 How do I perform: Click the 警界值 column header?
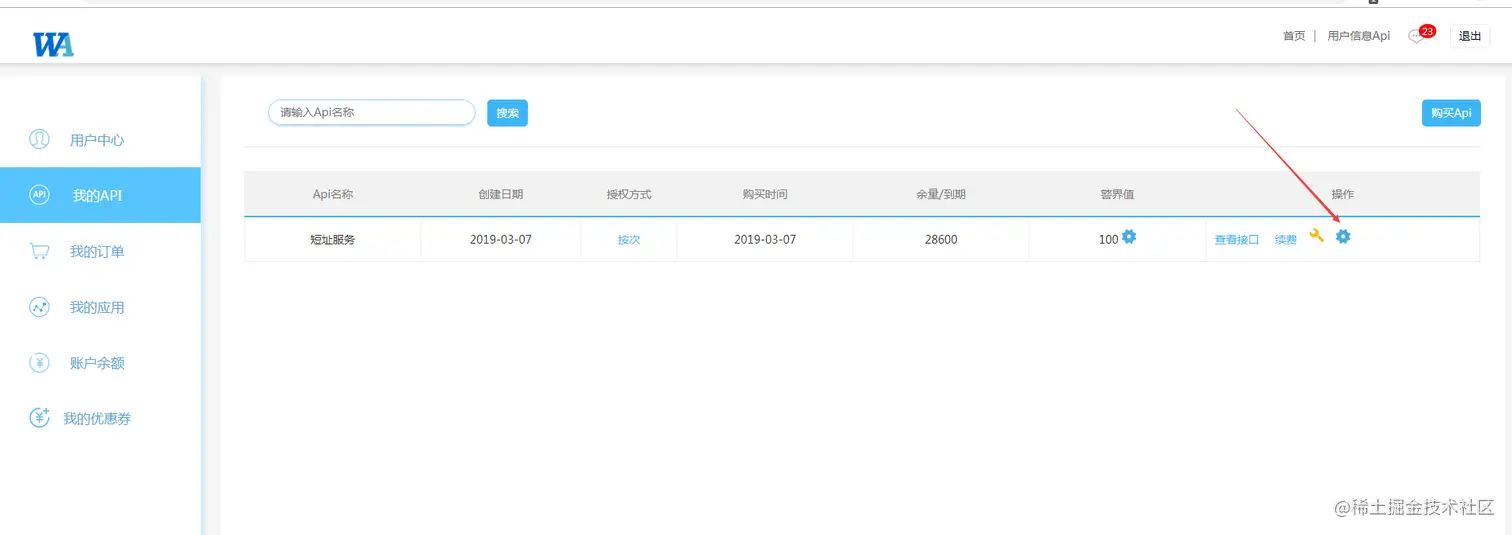point(1117,194)
